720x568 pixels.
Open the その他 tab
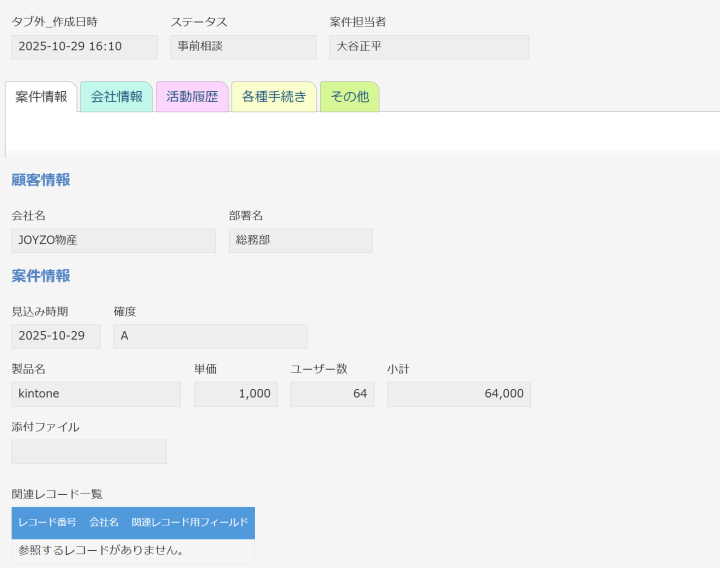(349, 97)
